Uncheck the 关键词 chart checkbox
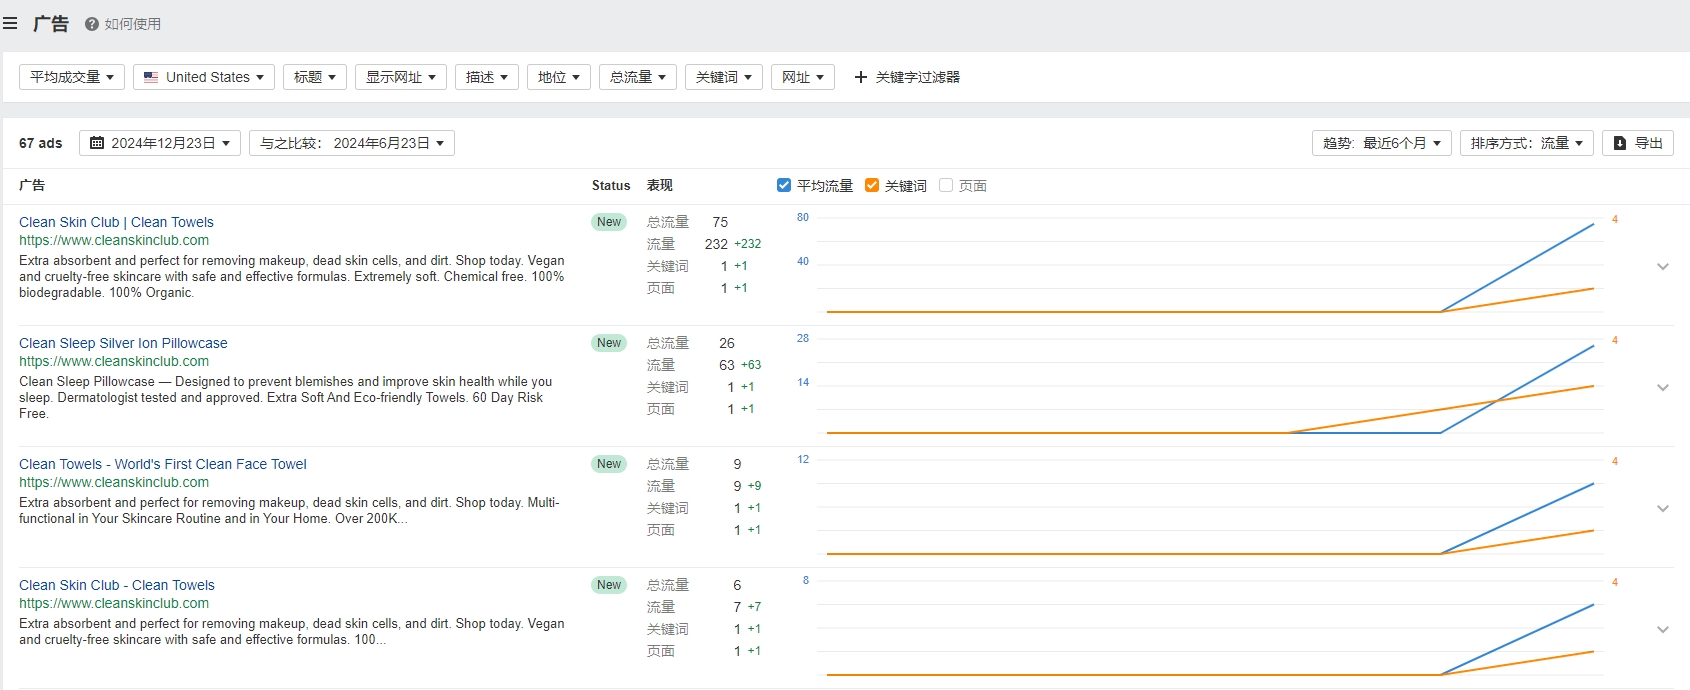The height and width of the screenshot is (690, 1690). coord(872,185)
